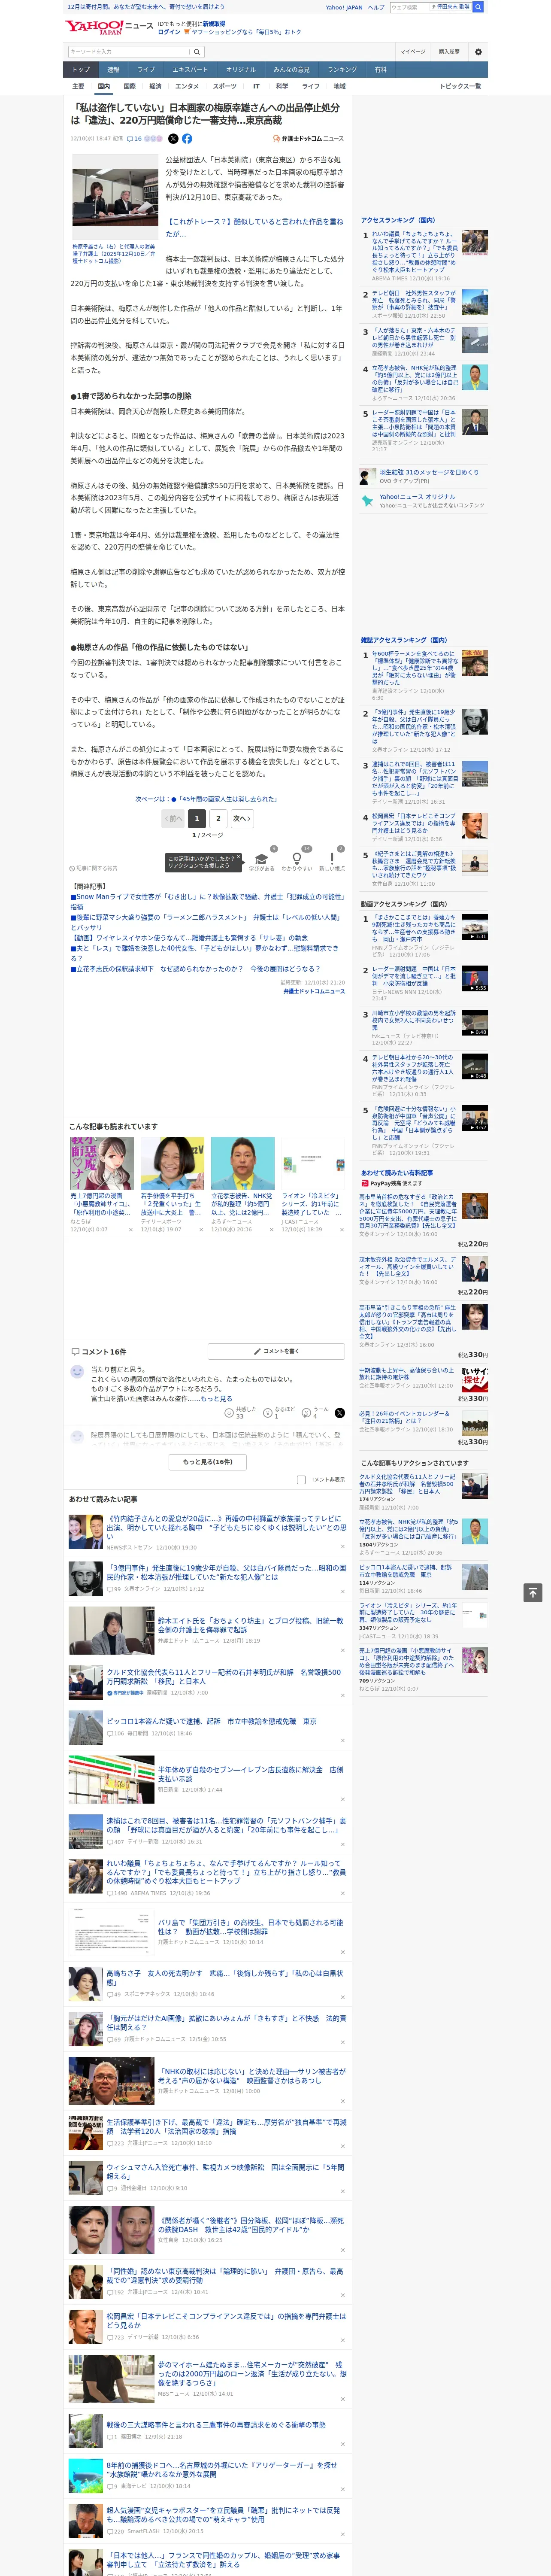This screenshot has height=2576, width=551.
Task: Select the スポーツ category
Action: [x=225, y=86]
